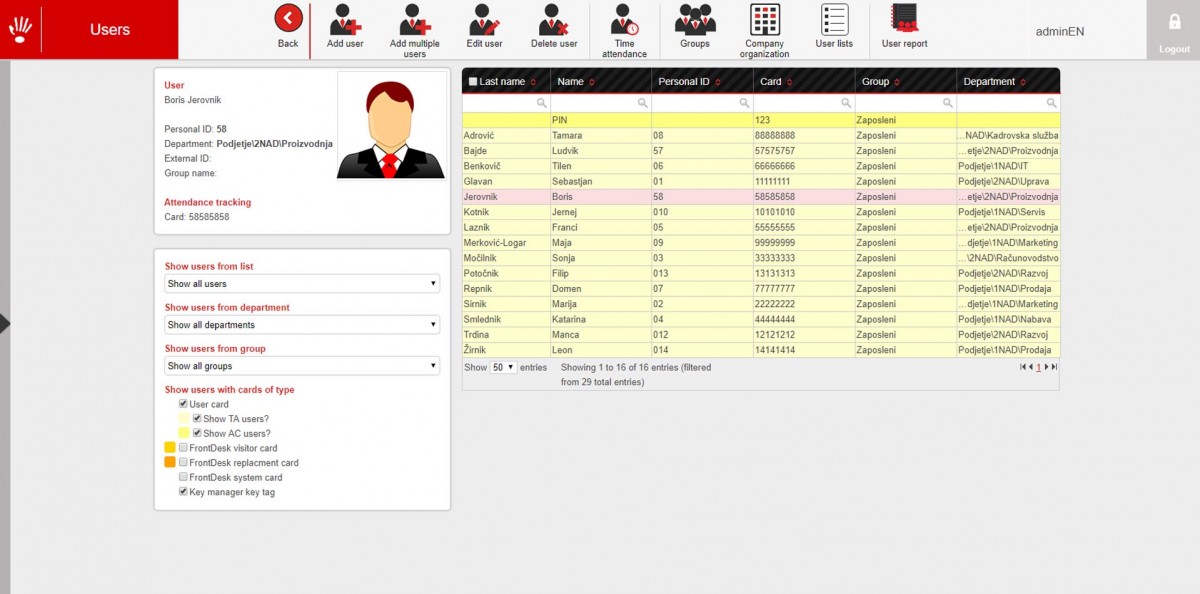Log out using the padlock icon

click(1174, 22)
